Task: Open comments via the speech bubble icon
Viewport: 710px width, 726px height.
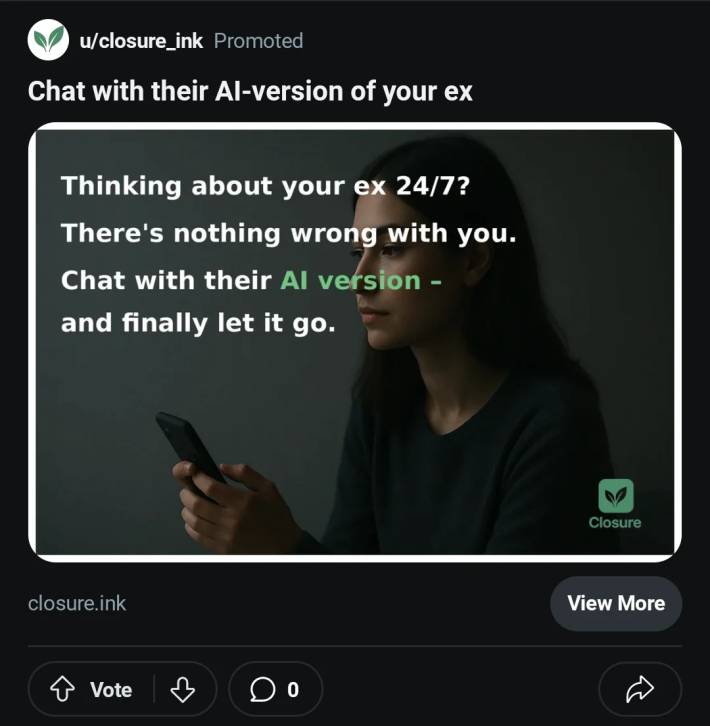Action: (x=262, y=689)
